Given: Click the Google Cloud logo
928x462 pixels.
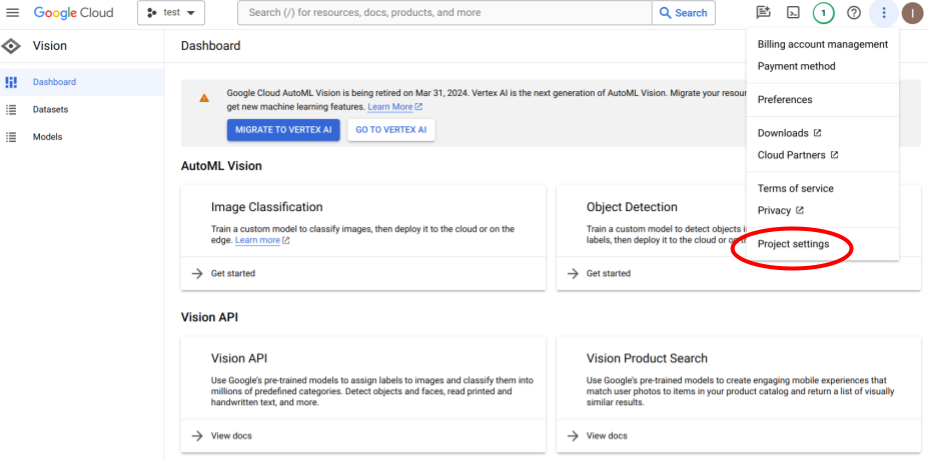Looking at the screenshot, I should pos(73,13).
